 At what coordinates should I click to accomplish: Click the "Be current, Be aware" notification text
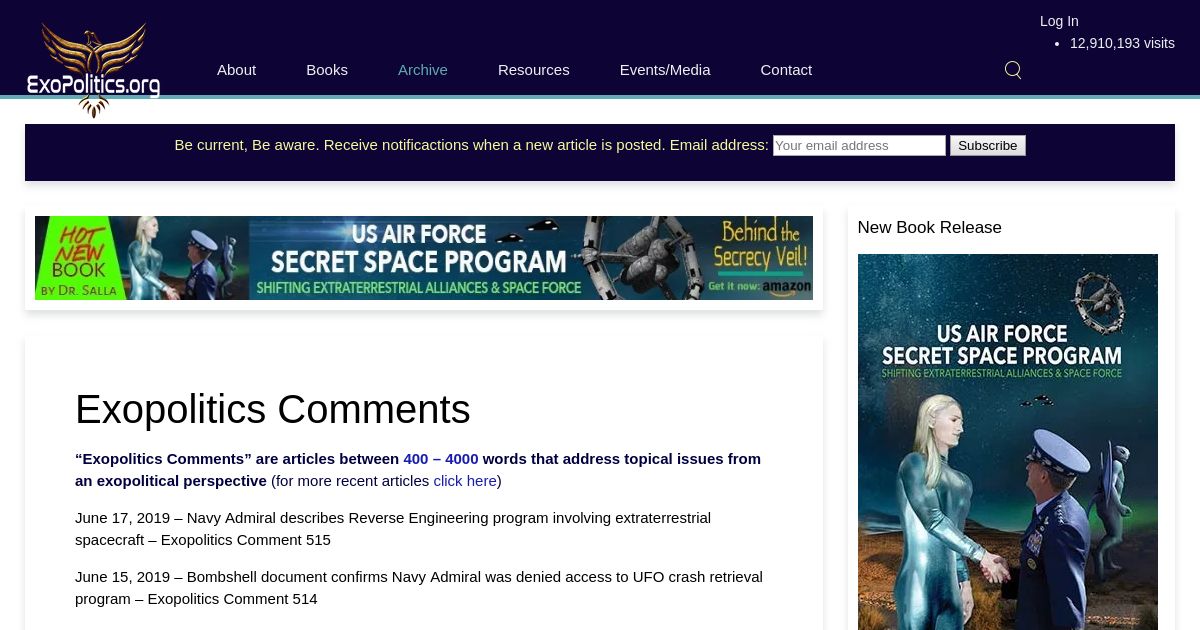pyautogui.click(x=471, y=145)
